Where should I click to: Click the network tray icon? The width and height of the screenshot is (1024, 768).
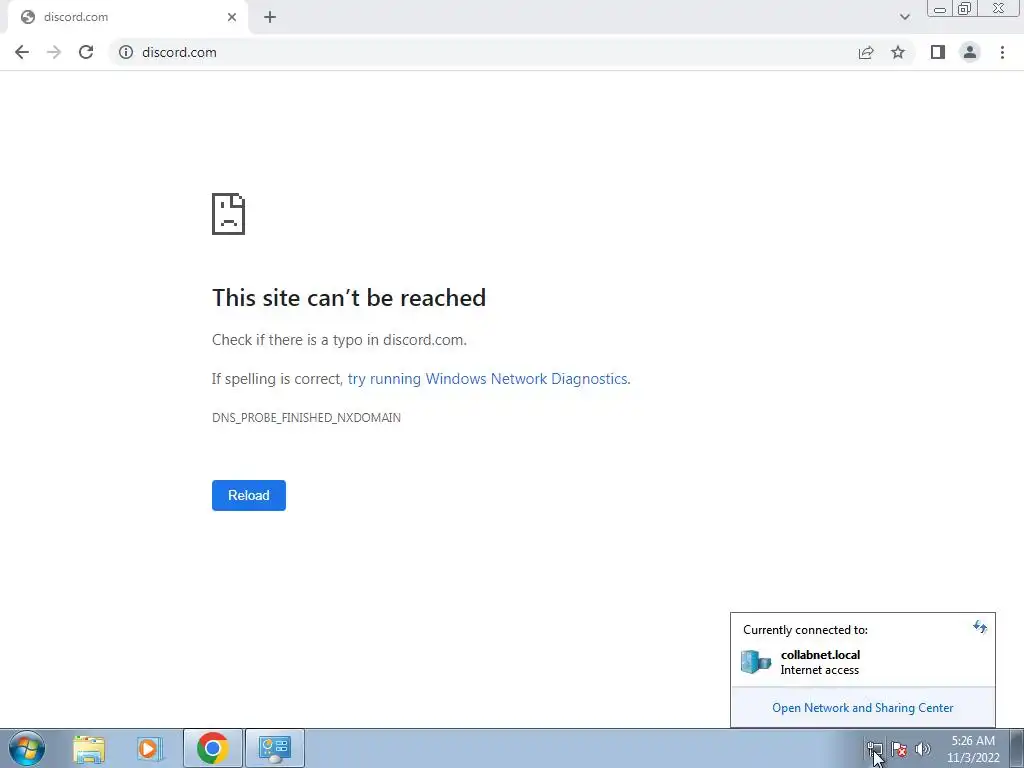tap(874, 749)
